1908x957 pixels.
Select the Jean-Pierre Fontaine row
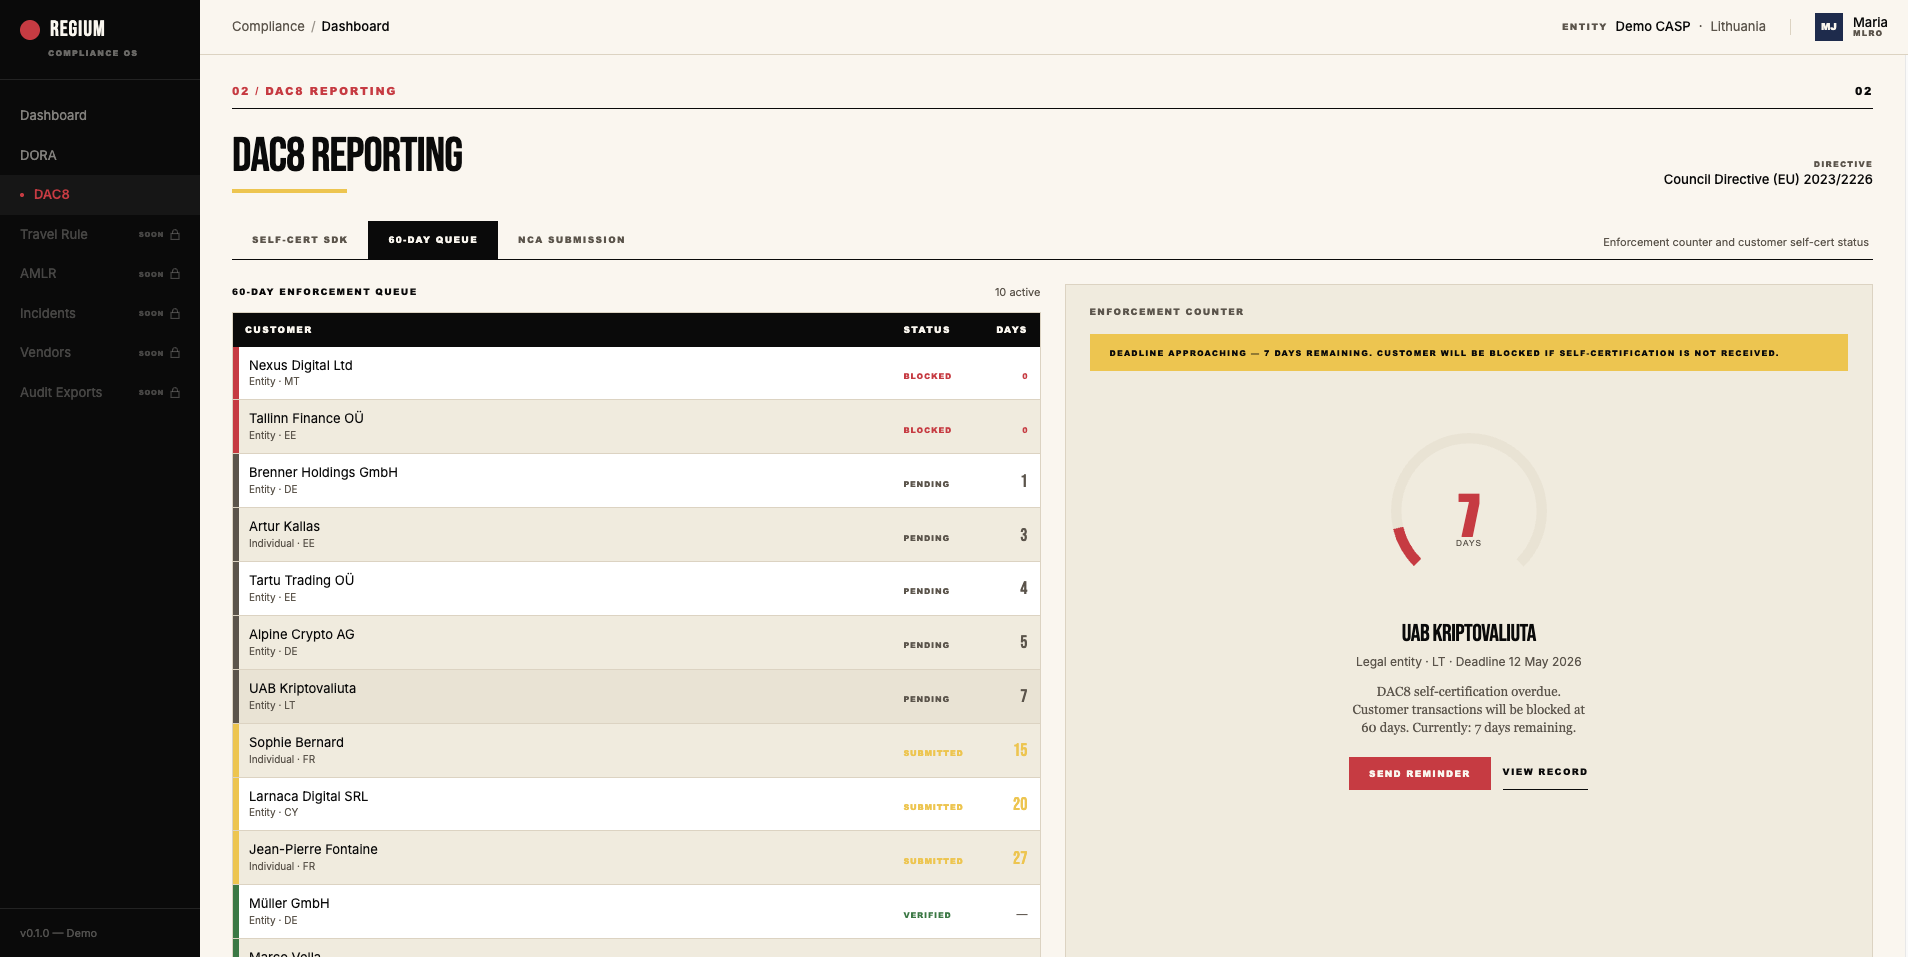pyautogui.click(x=636, y=858)
